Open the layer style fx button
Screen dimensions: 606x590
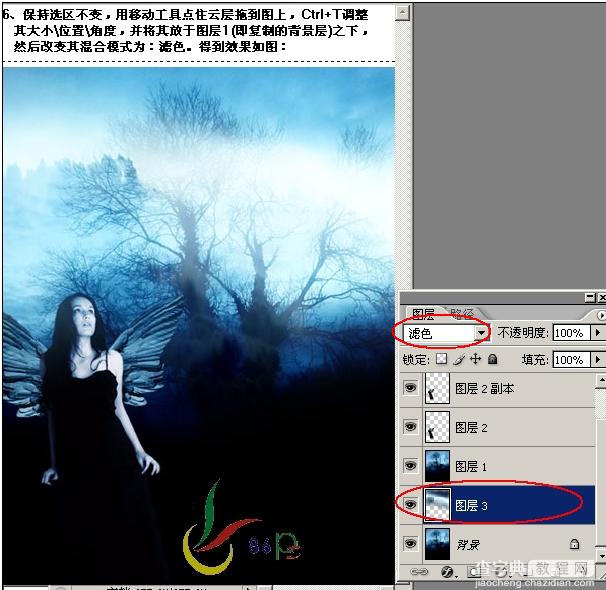coord(447,572)
